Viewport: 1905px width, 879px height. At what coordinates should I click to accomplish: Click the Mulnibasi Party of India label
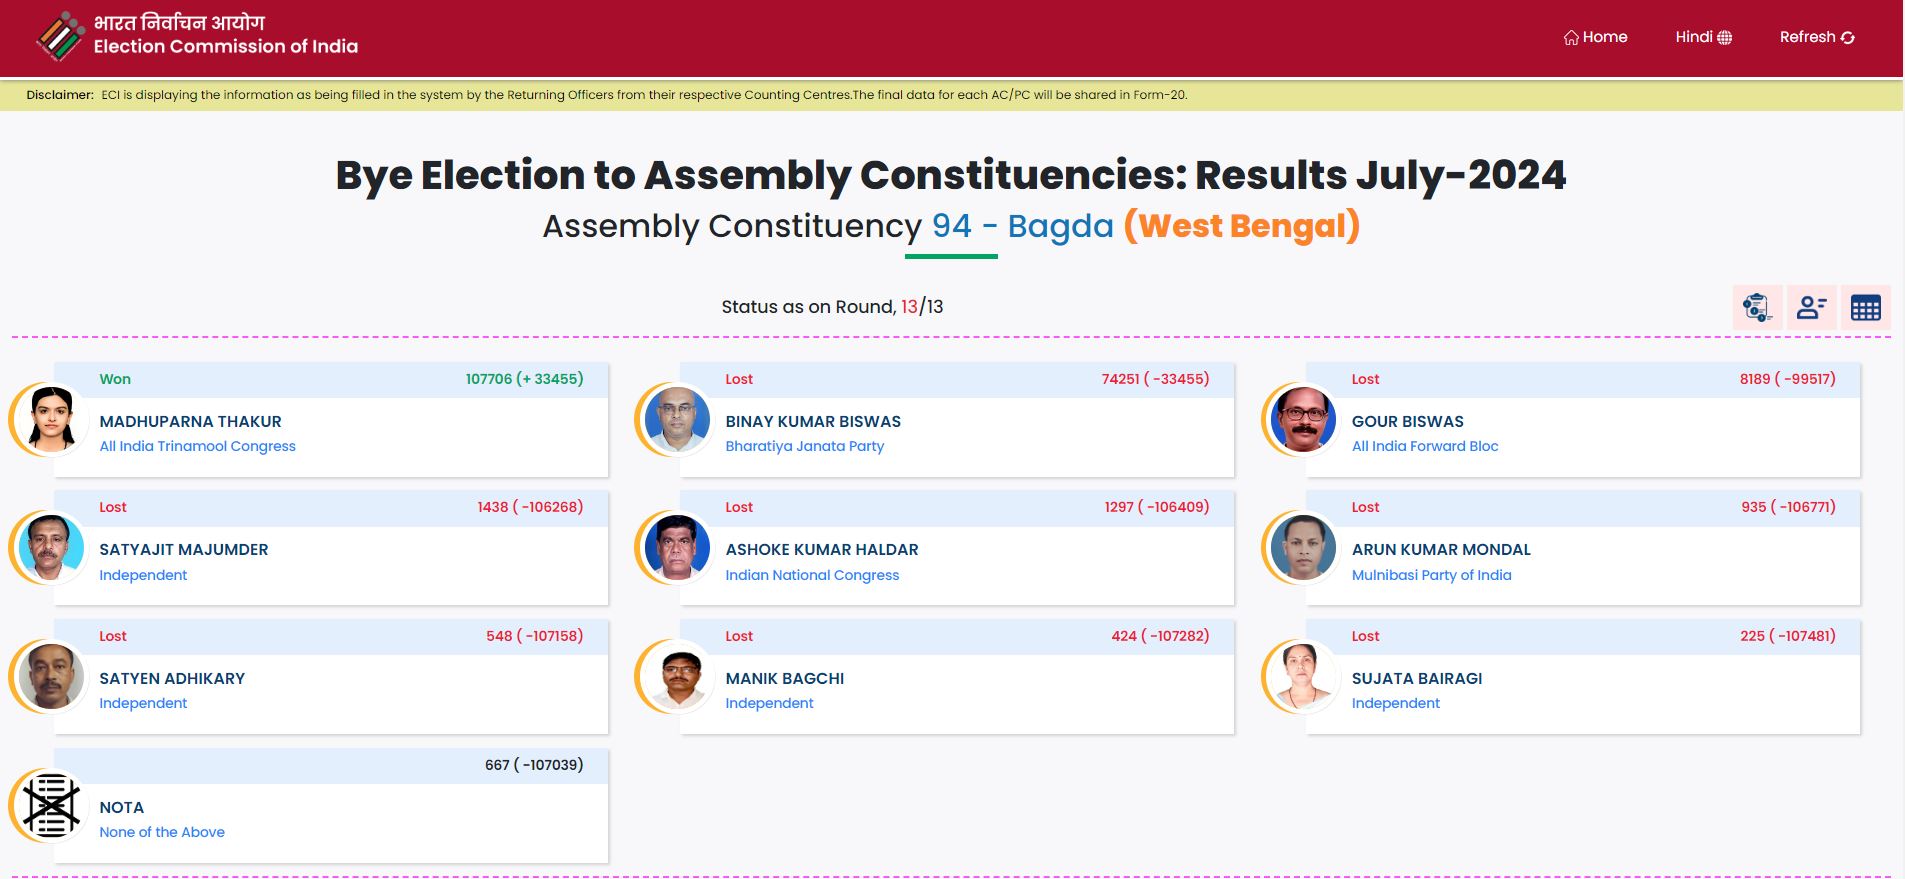click(1431, 575)
